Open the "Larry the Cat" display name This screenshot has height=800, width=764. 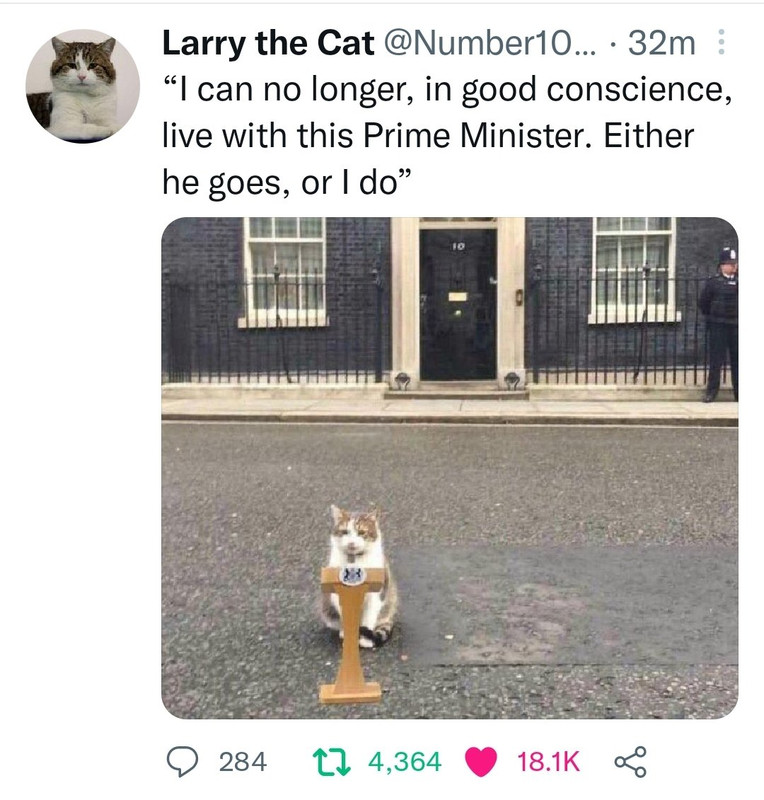click(x=268, y=43)
